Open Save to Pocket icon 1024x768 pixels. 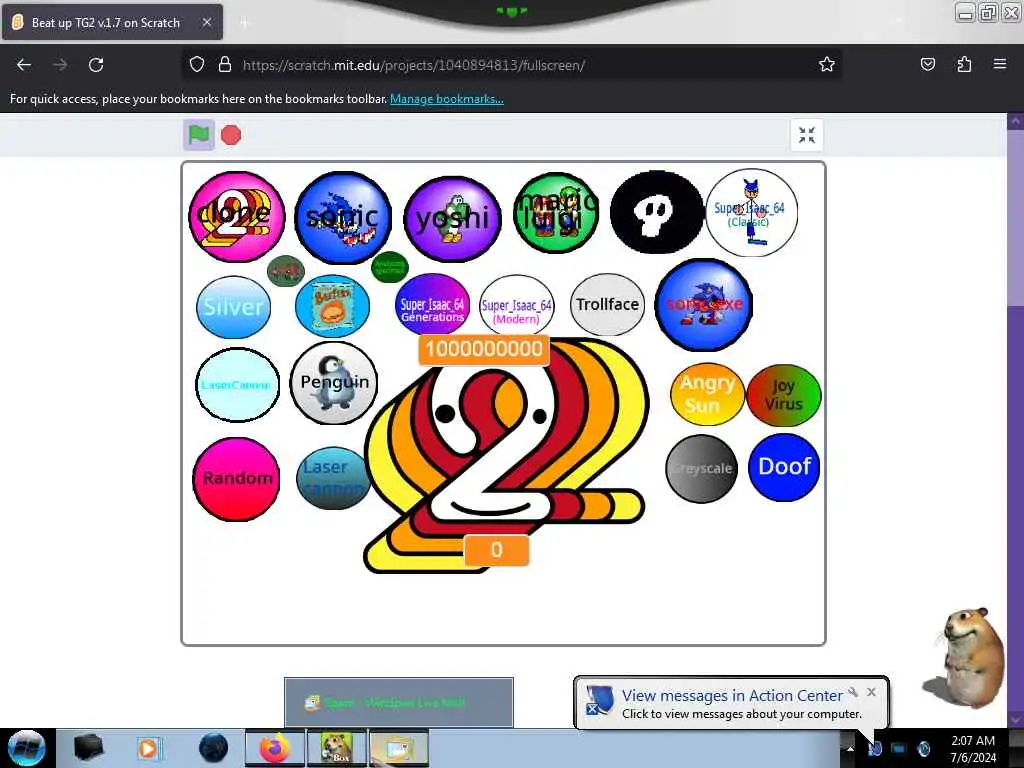[x=928, y=65]
